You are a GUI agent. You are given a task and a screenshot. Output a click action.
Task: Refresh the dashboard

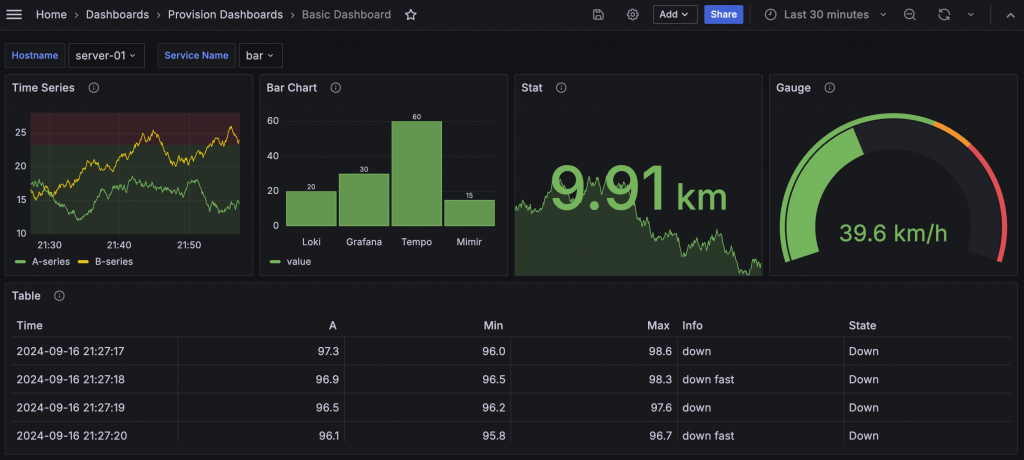coord(944,14)
